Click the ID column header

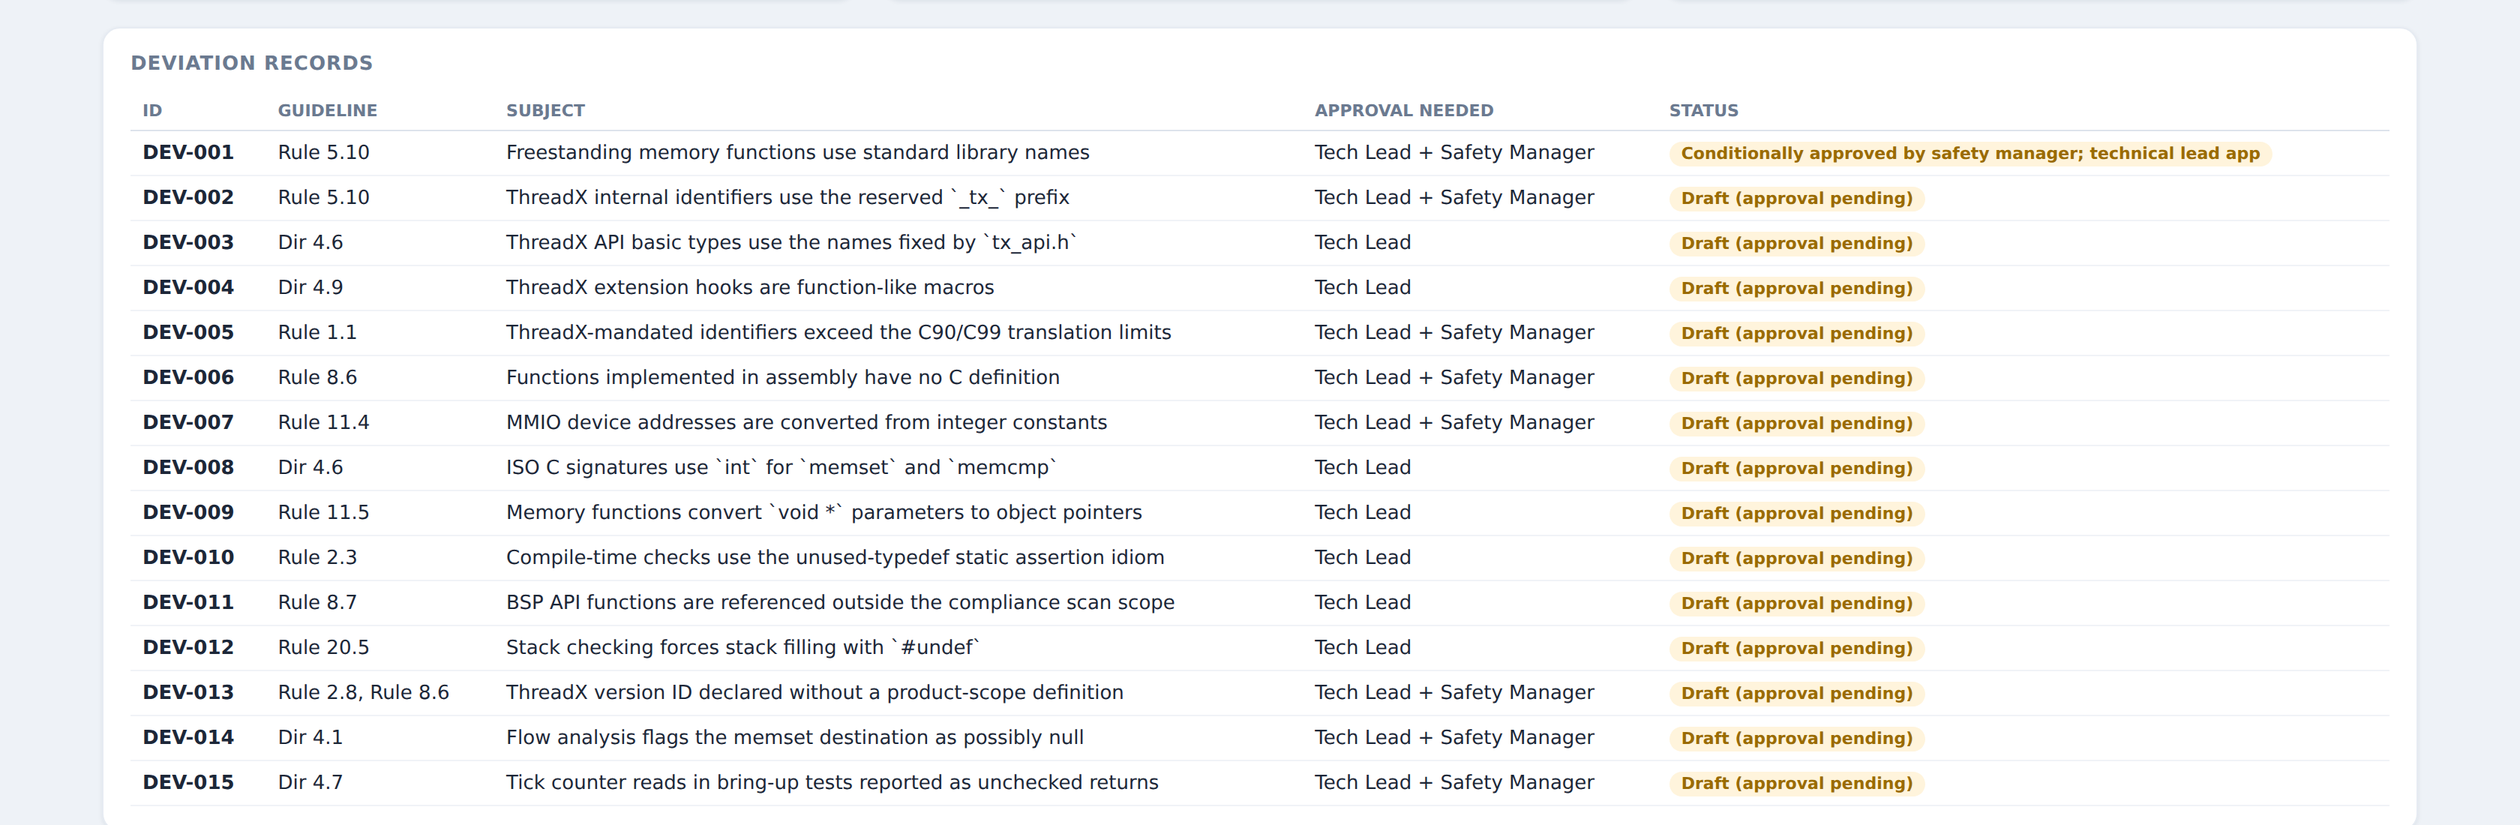pos(152,111)
